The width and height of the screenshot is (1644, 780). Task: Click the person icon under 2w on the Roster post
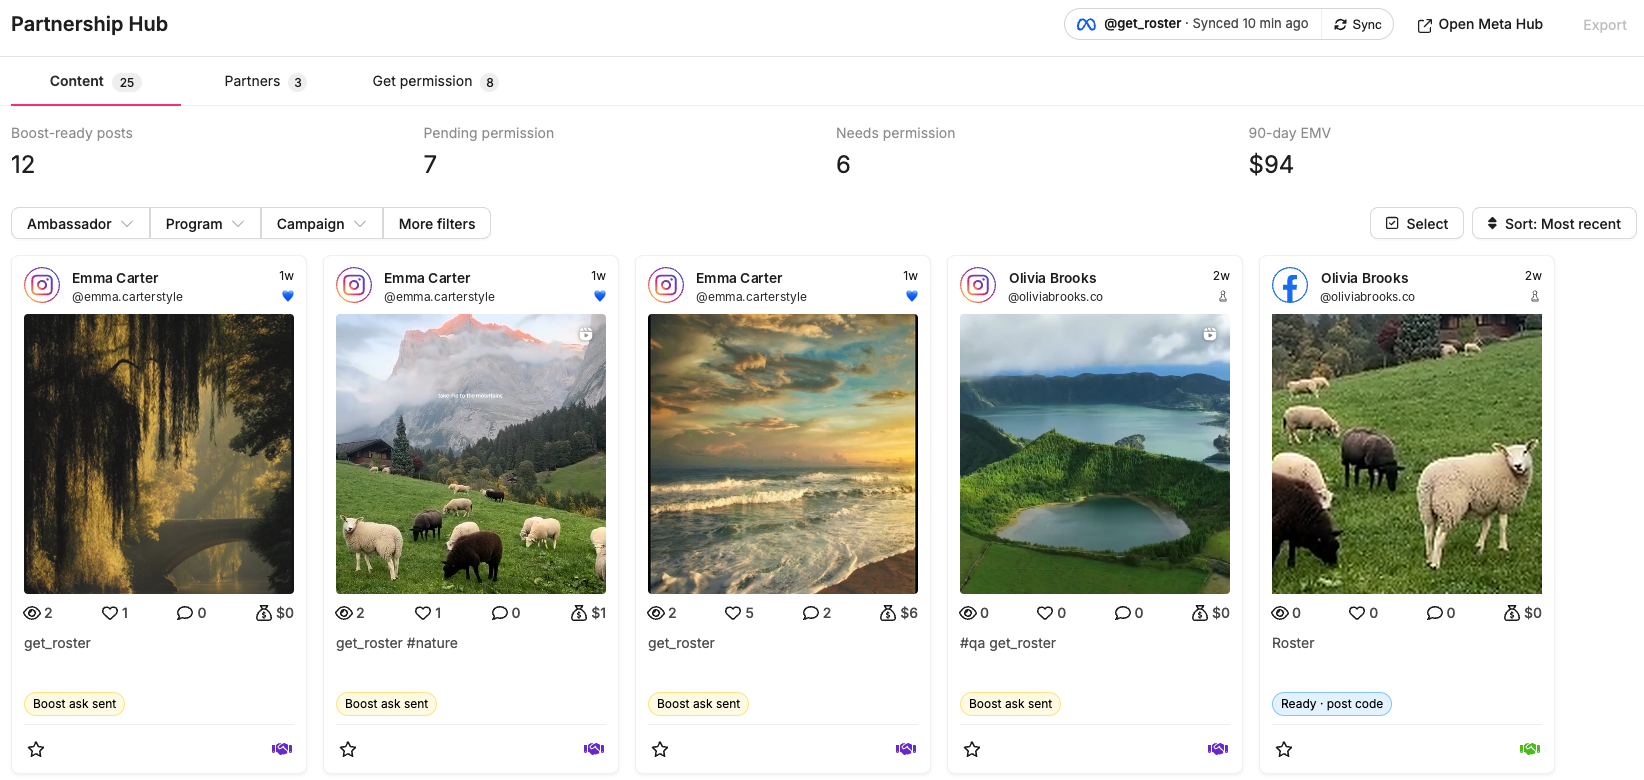(x=1535, y=296)
